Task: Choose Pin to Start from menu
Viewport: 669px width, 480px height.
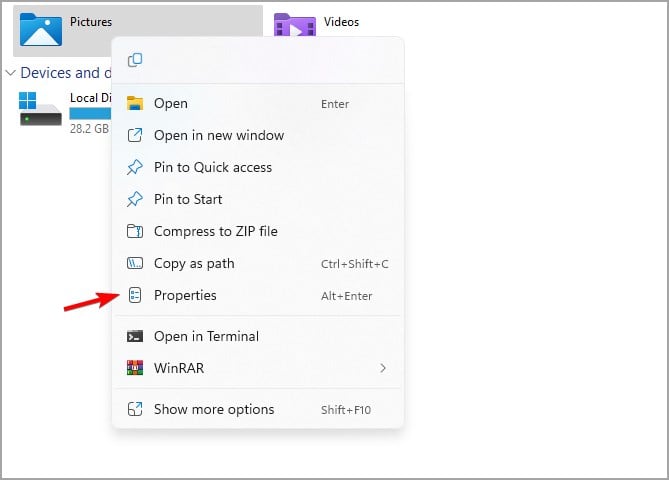Action: point(188,199)
